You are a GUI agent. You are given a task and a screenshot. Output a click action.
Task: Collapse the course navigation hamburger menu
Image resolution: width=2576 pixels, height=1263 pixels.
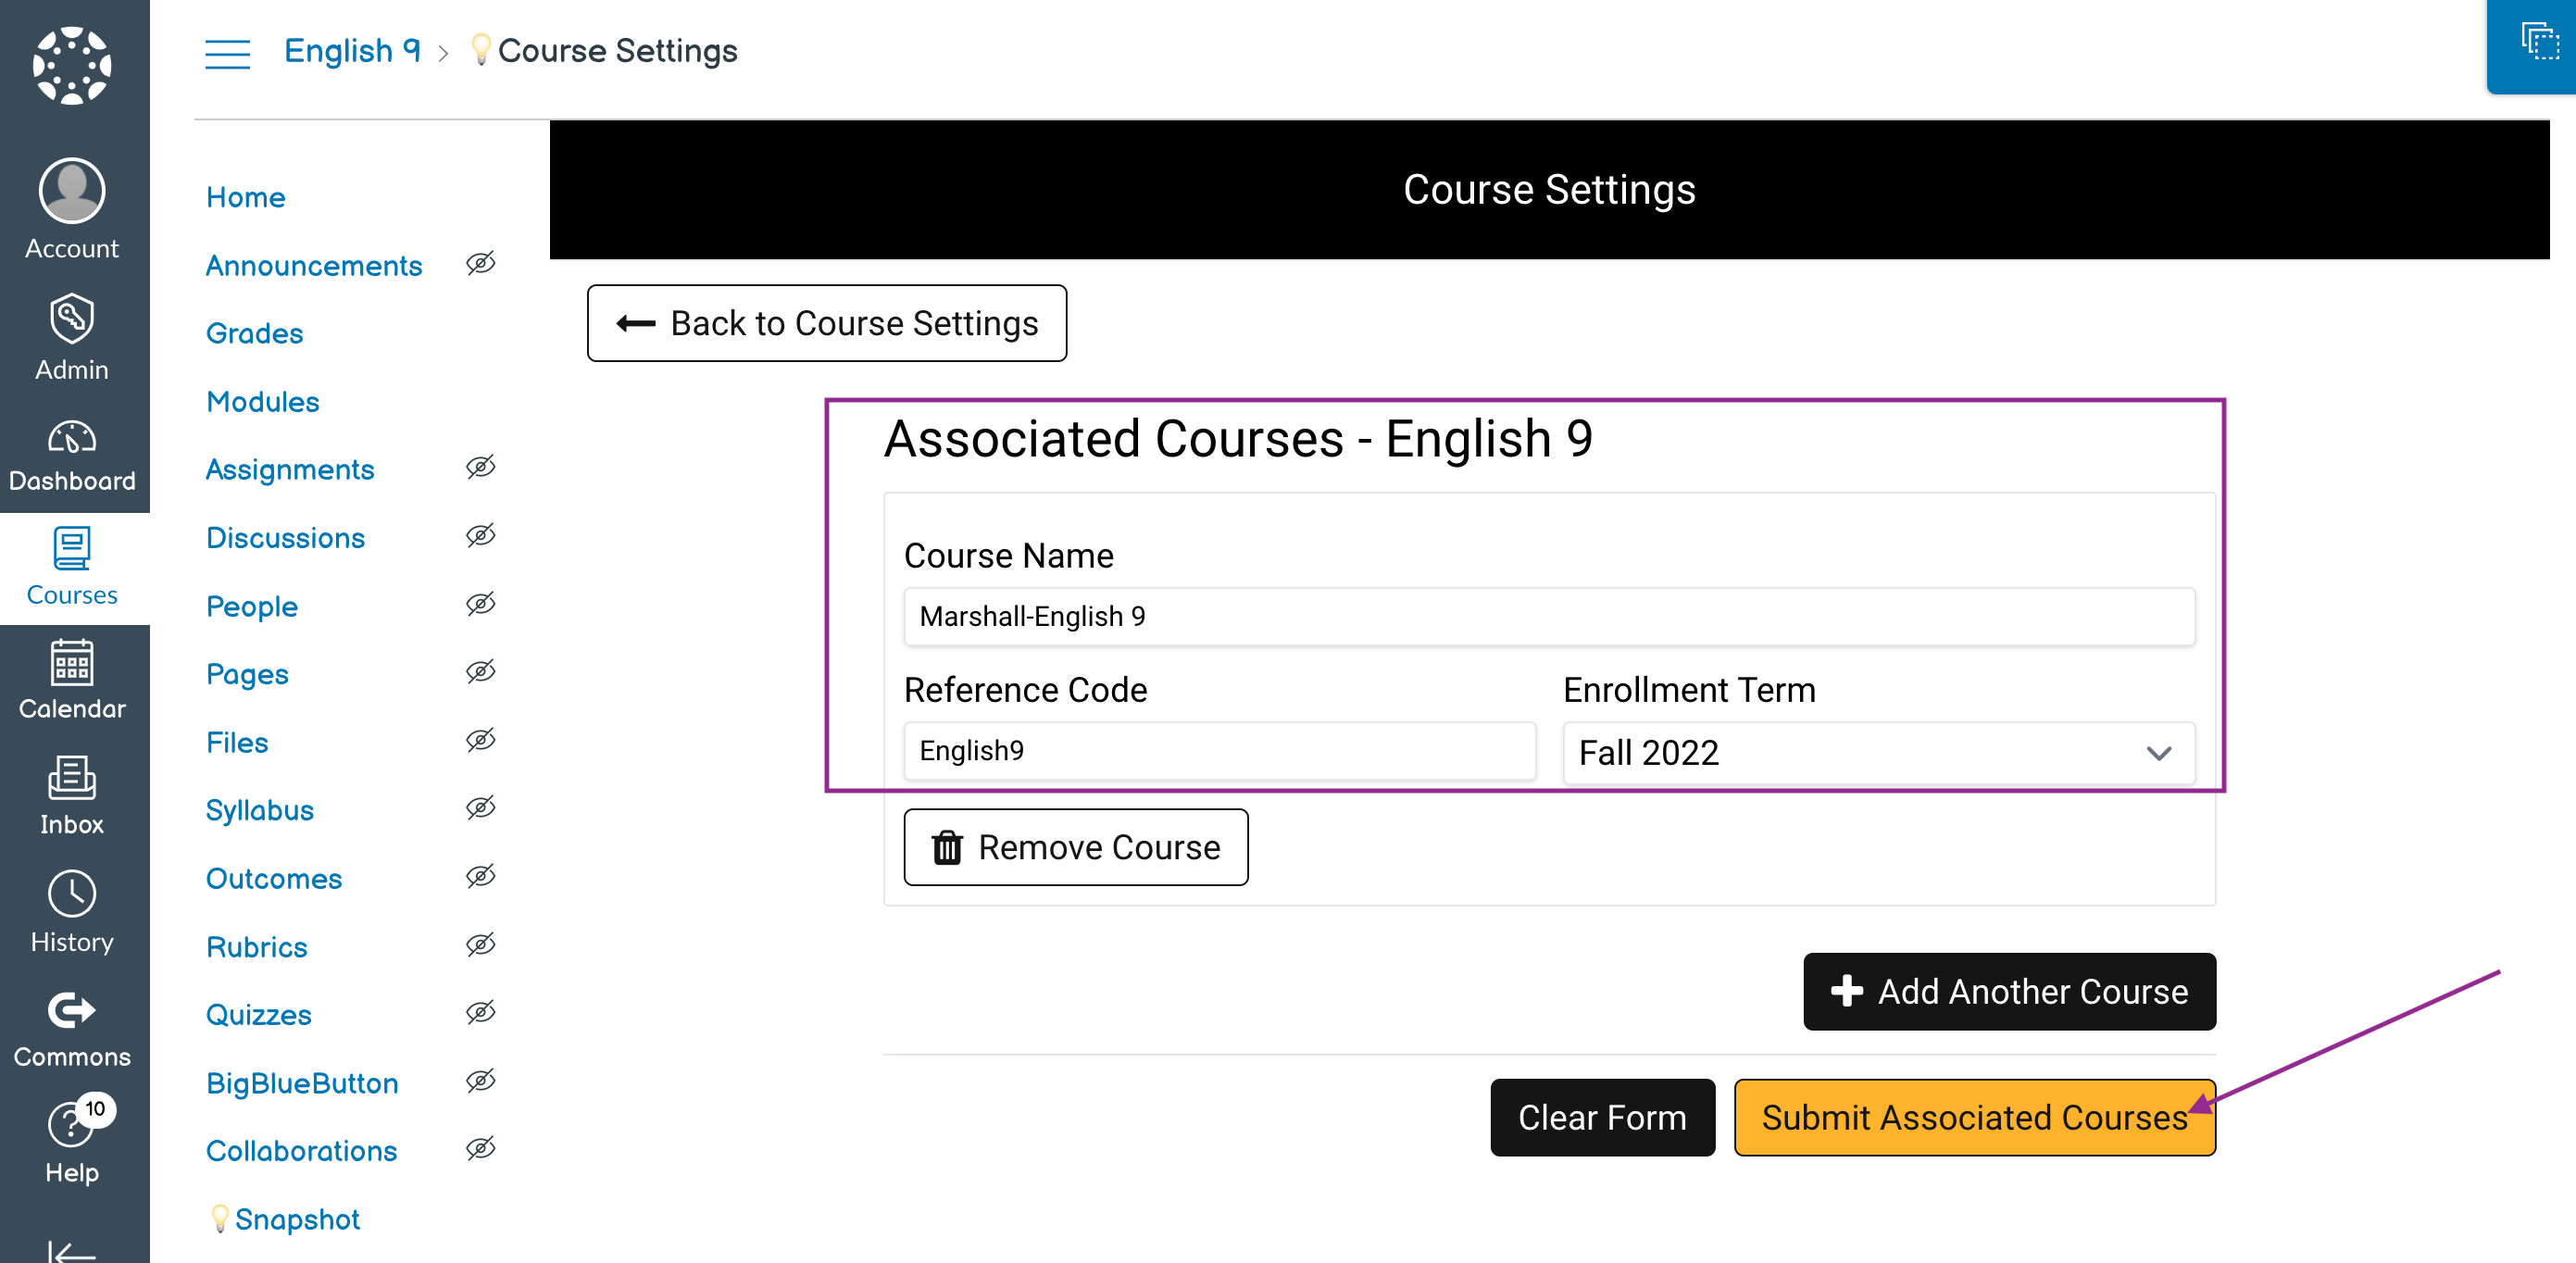point(227,53)
